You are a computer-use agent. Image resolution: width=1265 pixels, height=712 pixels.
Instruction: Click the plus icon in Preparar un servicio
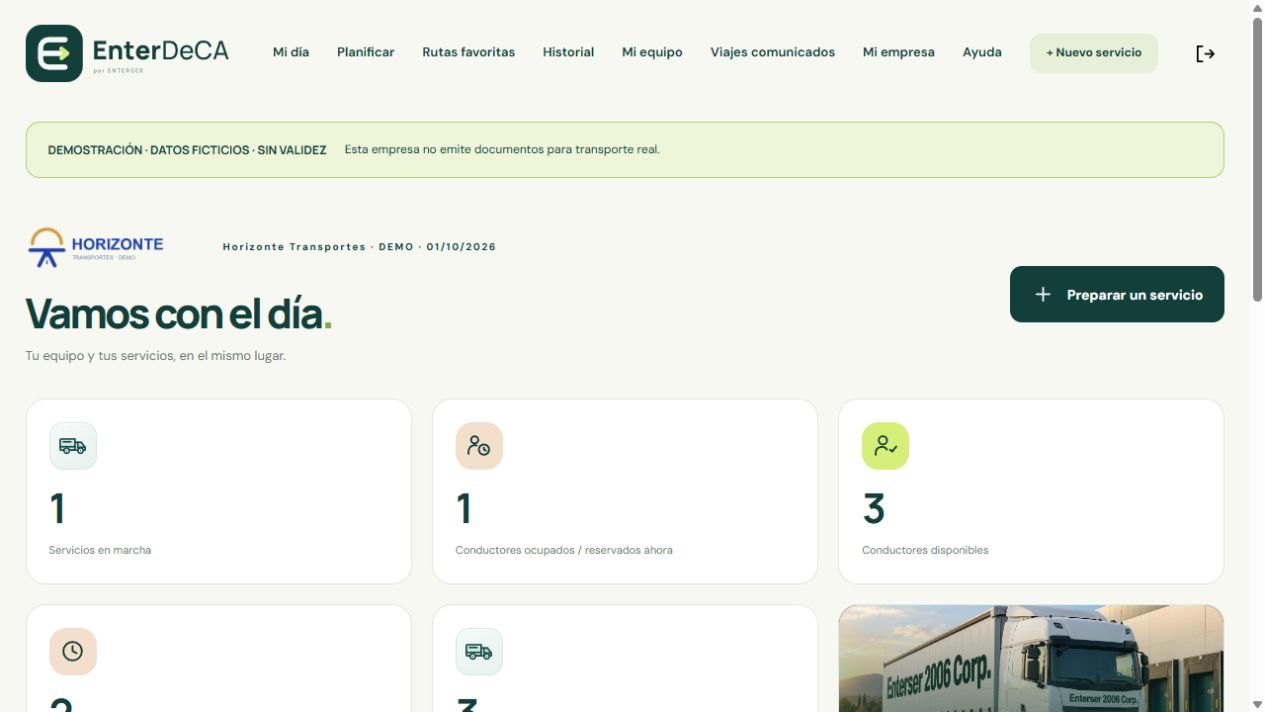click(x=1043, y=294)
